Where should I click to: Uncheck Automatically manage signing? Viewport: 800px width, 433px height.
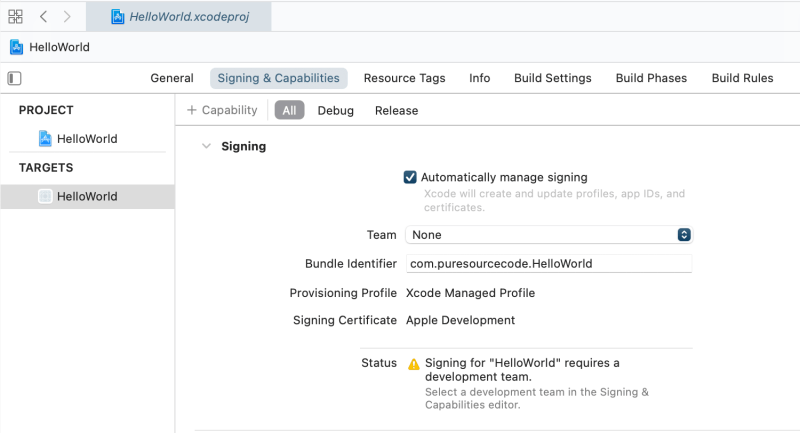pyautogui.click(x=410, y=177)
